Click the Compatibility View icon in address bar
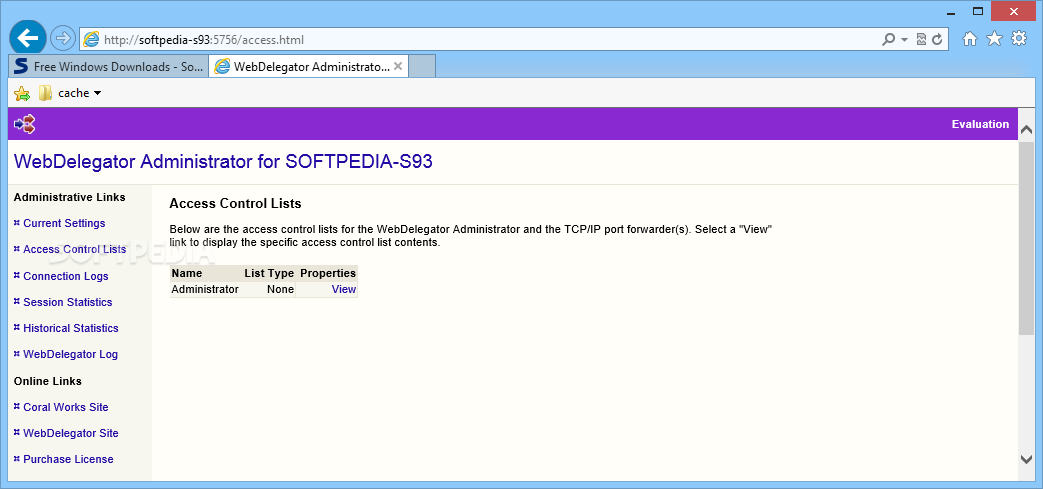The height and width of the screenshot is (489, 1043). point(921,39)
